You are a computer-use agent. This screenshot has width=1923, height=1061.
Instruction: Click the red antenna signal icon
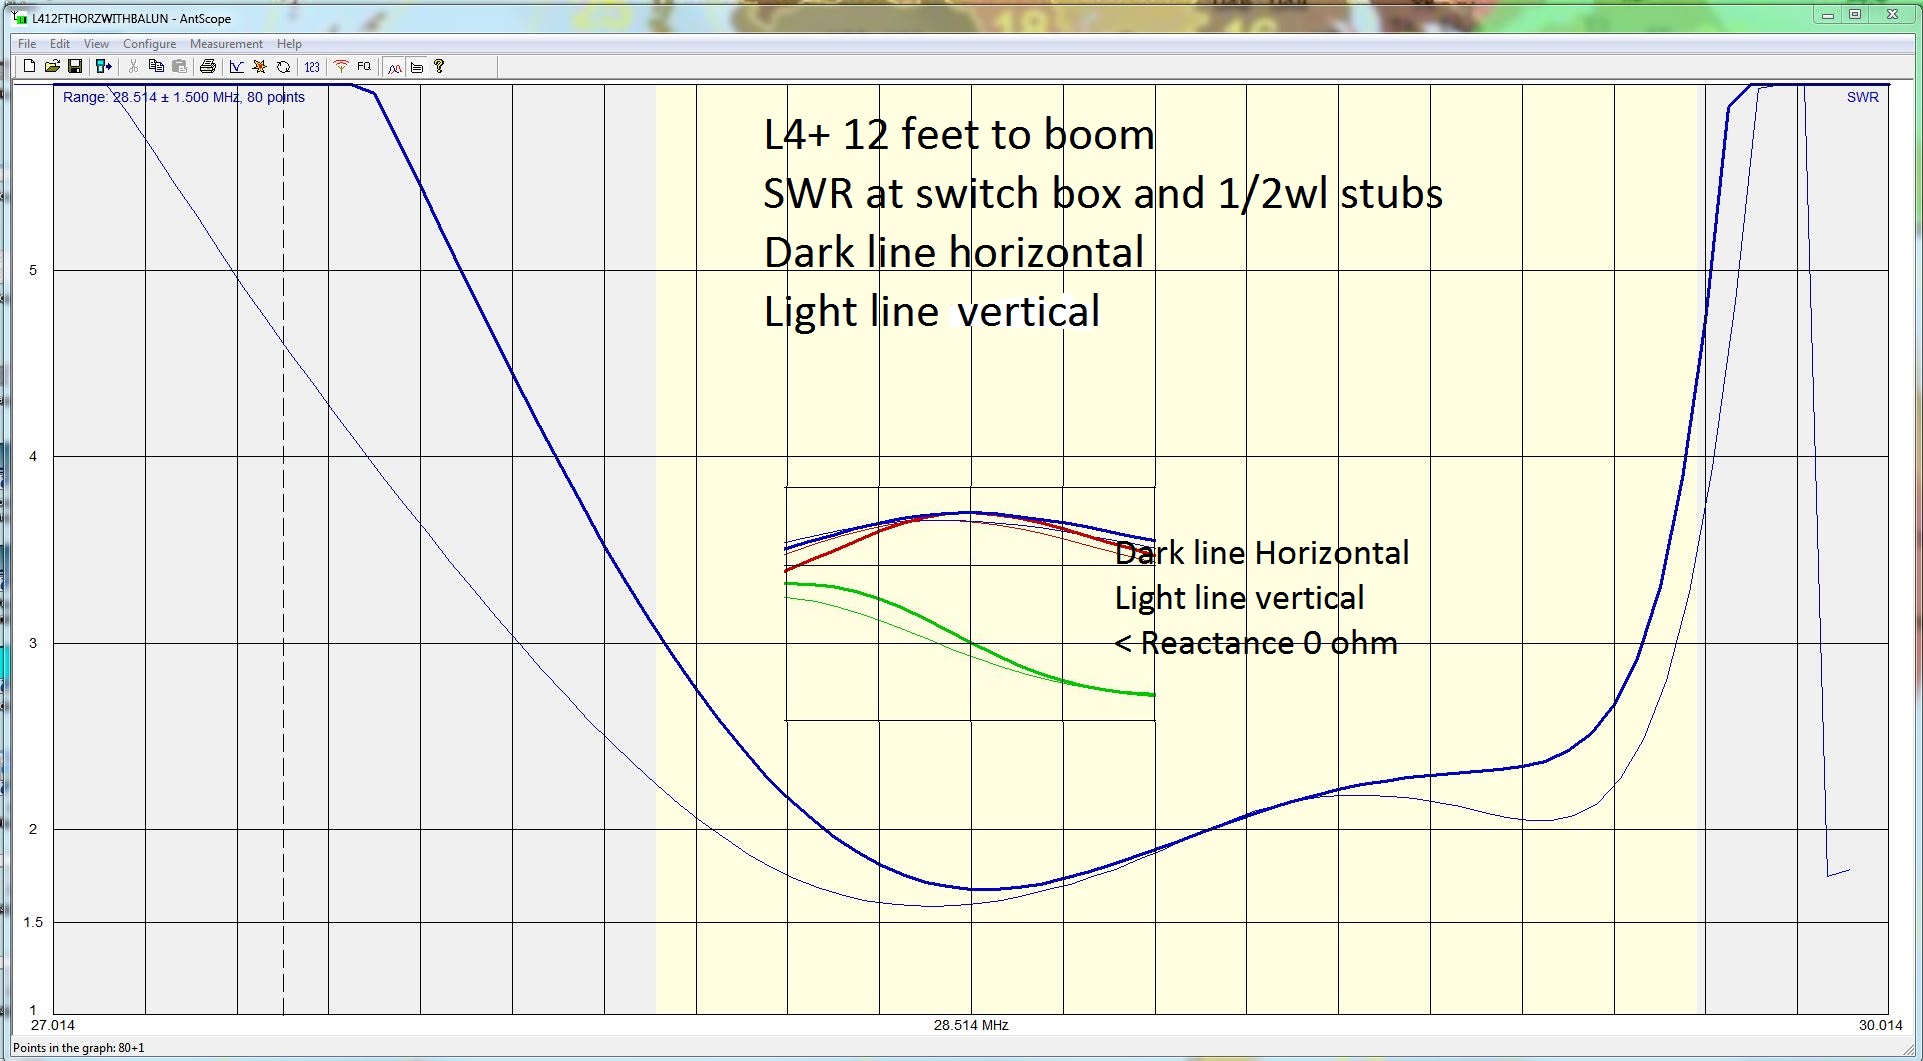341,67
